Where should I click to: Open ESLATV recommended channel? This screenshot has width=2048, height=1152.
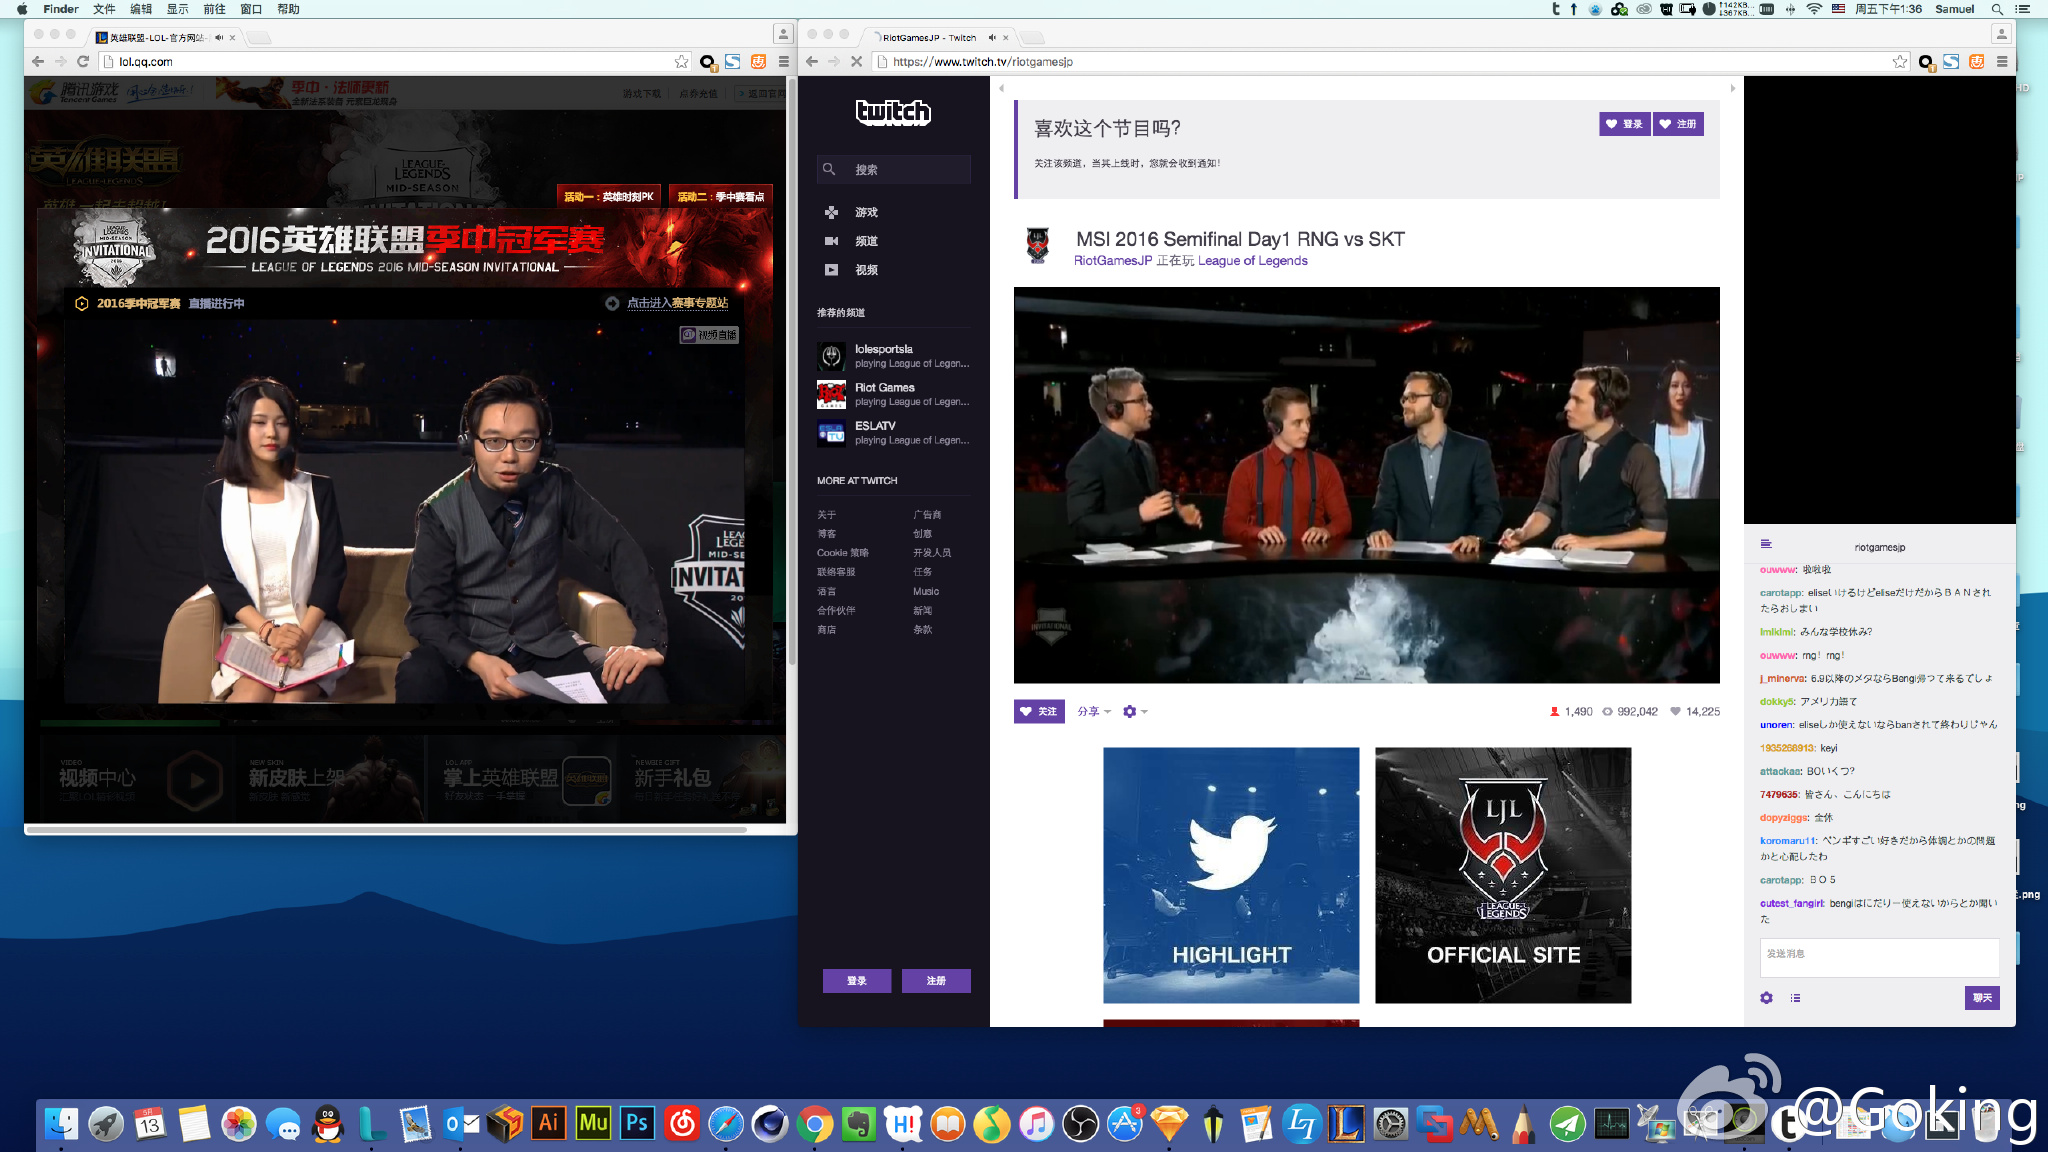pos(894,433)
